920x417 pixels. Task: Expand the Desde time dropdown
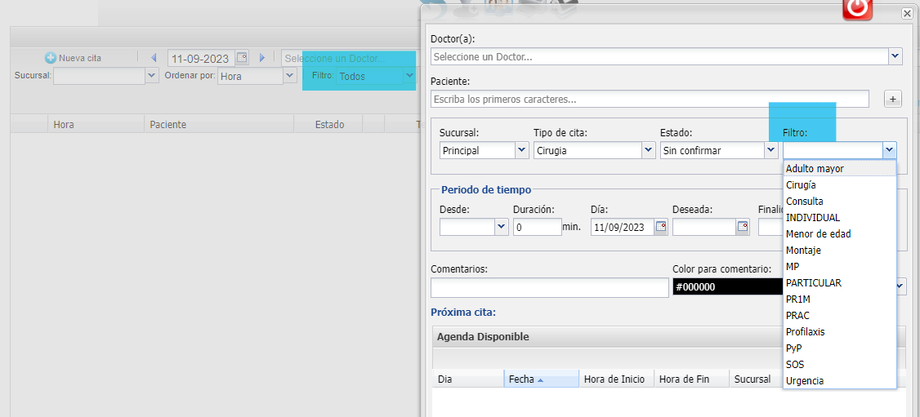coord(501,227)
